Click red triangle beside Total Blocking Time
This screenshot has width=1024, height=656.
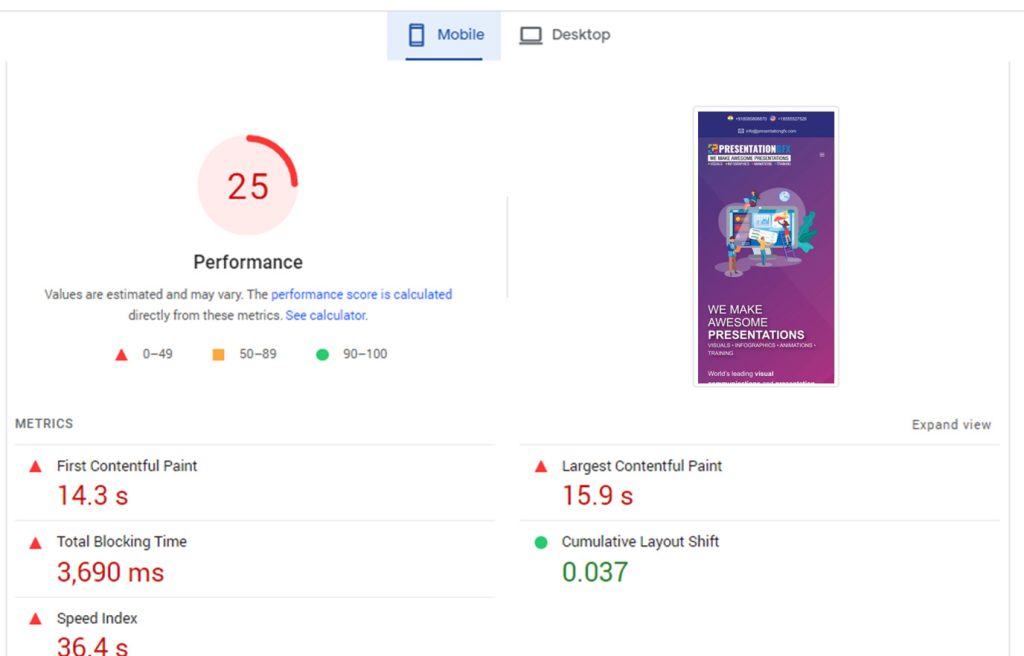click(35, 542)
